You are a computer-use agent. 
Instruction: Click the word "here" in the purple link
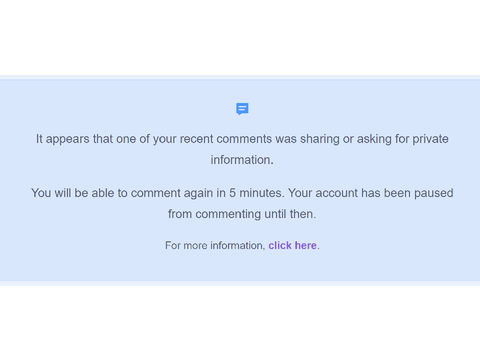click(306, 245)
